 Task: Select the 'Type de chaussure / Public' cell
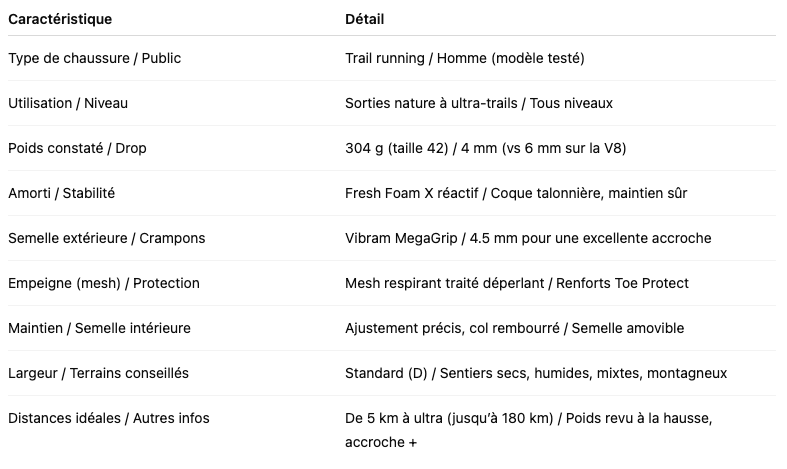[x=94, y=58]
